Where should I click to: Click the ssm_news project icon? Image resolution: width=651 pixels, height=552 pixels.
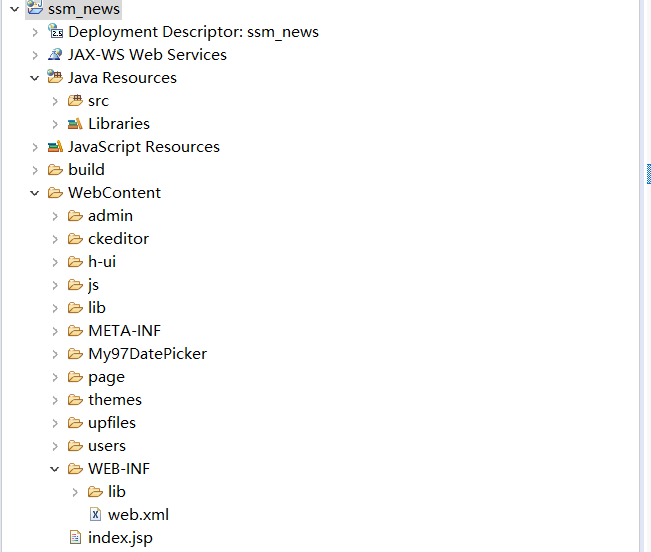point(35,9)
